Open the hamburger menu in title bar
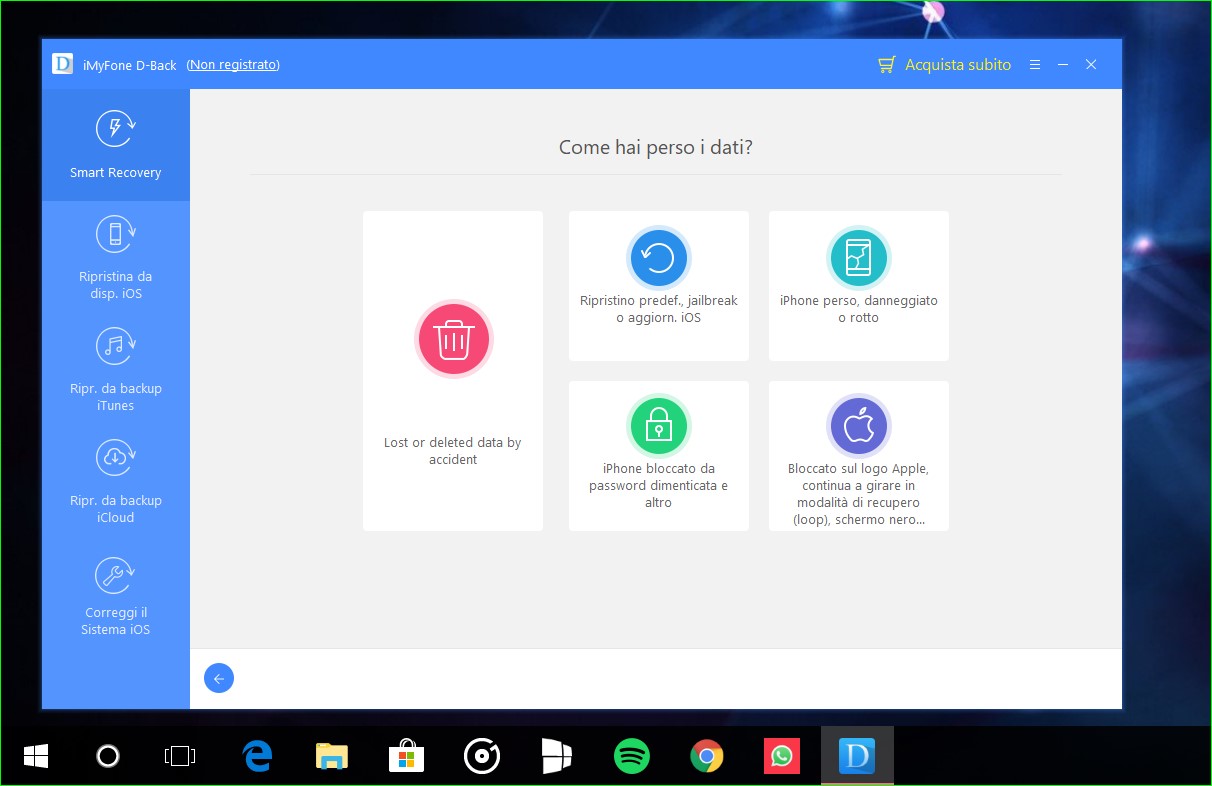Image resolution: width=1212 pixels, height=786 pixels. (1035, 64)
